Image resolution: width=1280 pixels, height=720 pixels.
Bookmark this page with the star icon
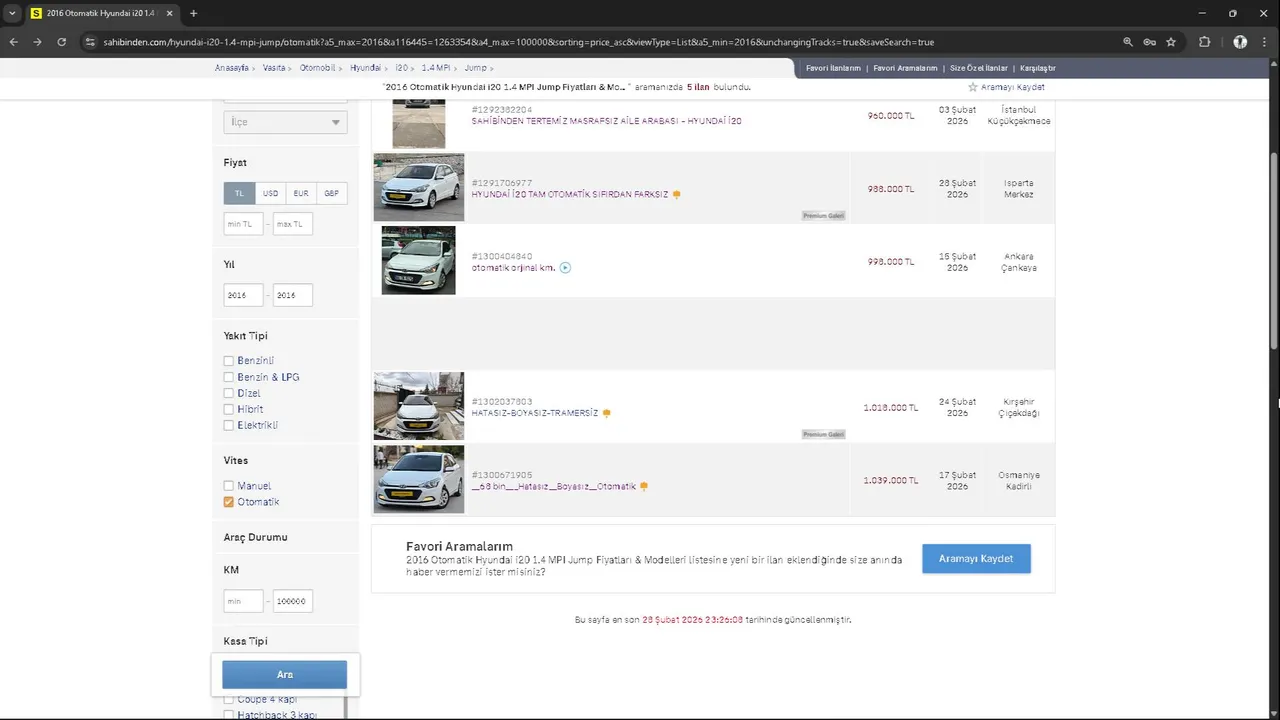tap(1171, 42)
